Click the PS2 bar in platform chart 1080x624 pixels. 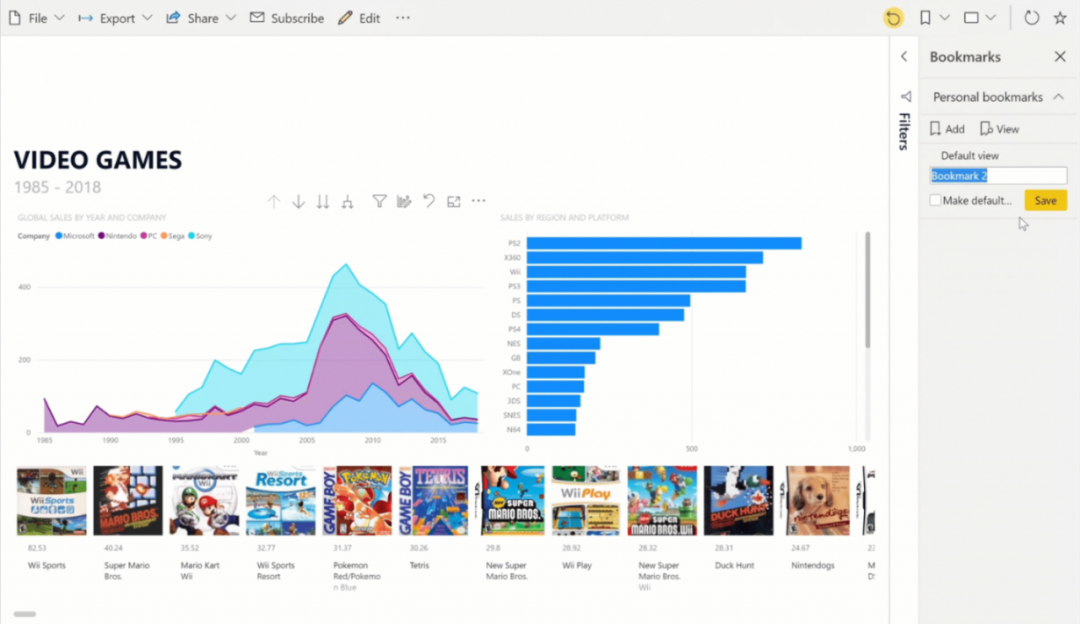tap(664, 243)
